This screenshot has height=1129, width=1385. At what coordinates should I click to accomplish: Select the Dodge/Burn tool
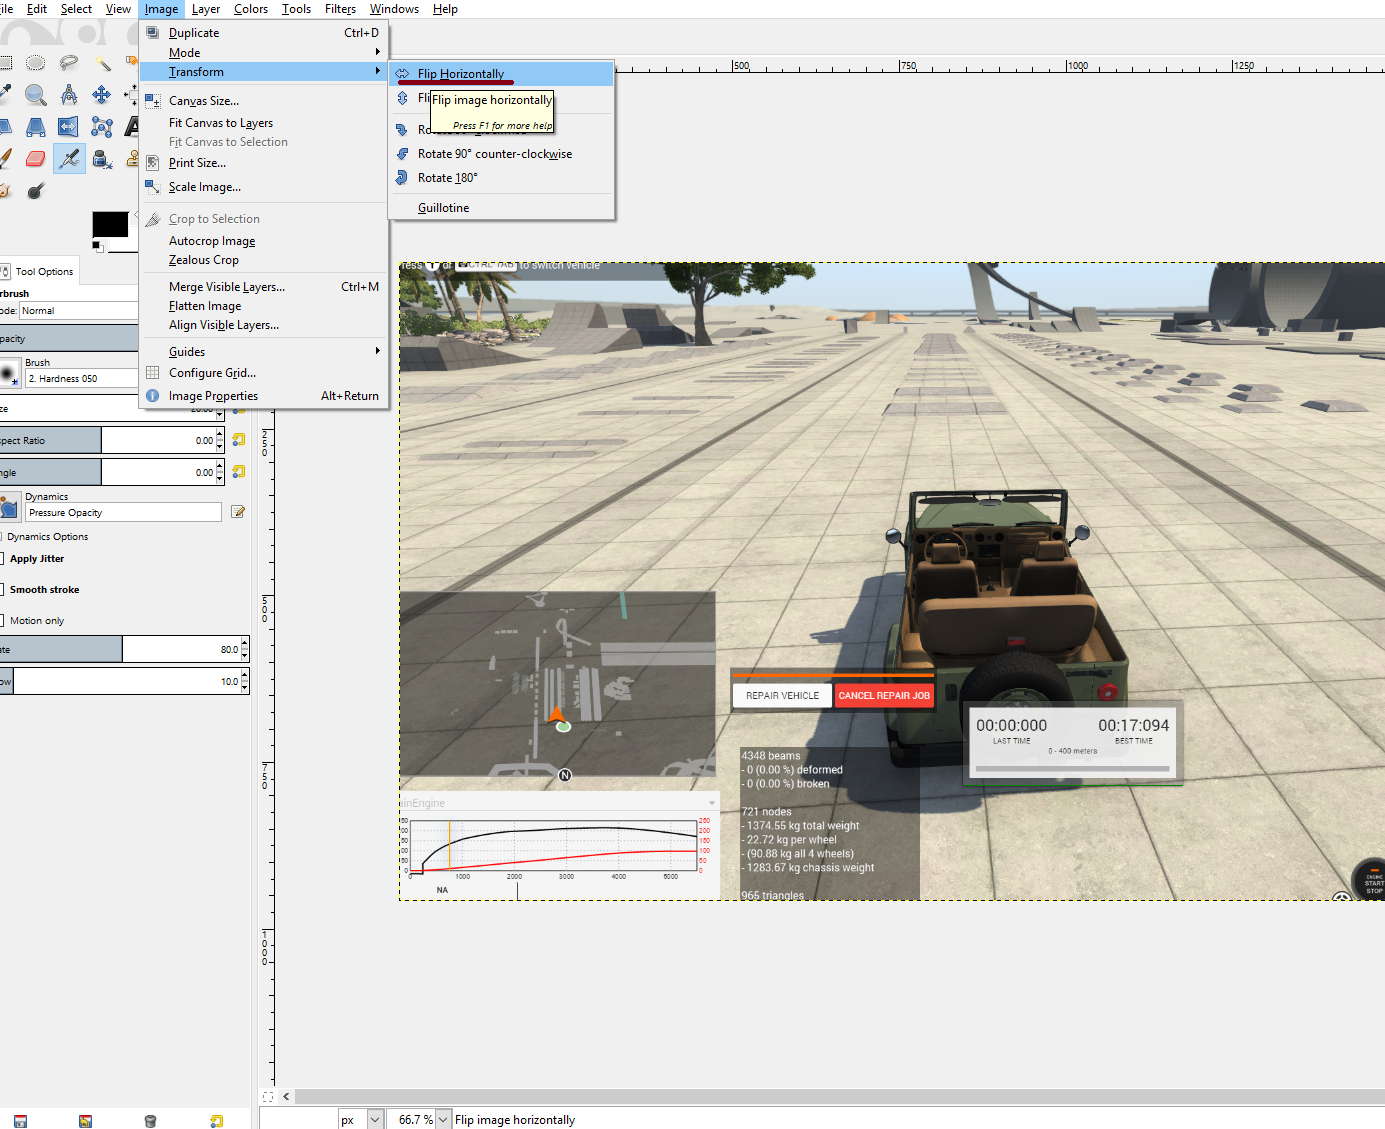click(35, 190)
